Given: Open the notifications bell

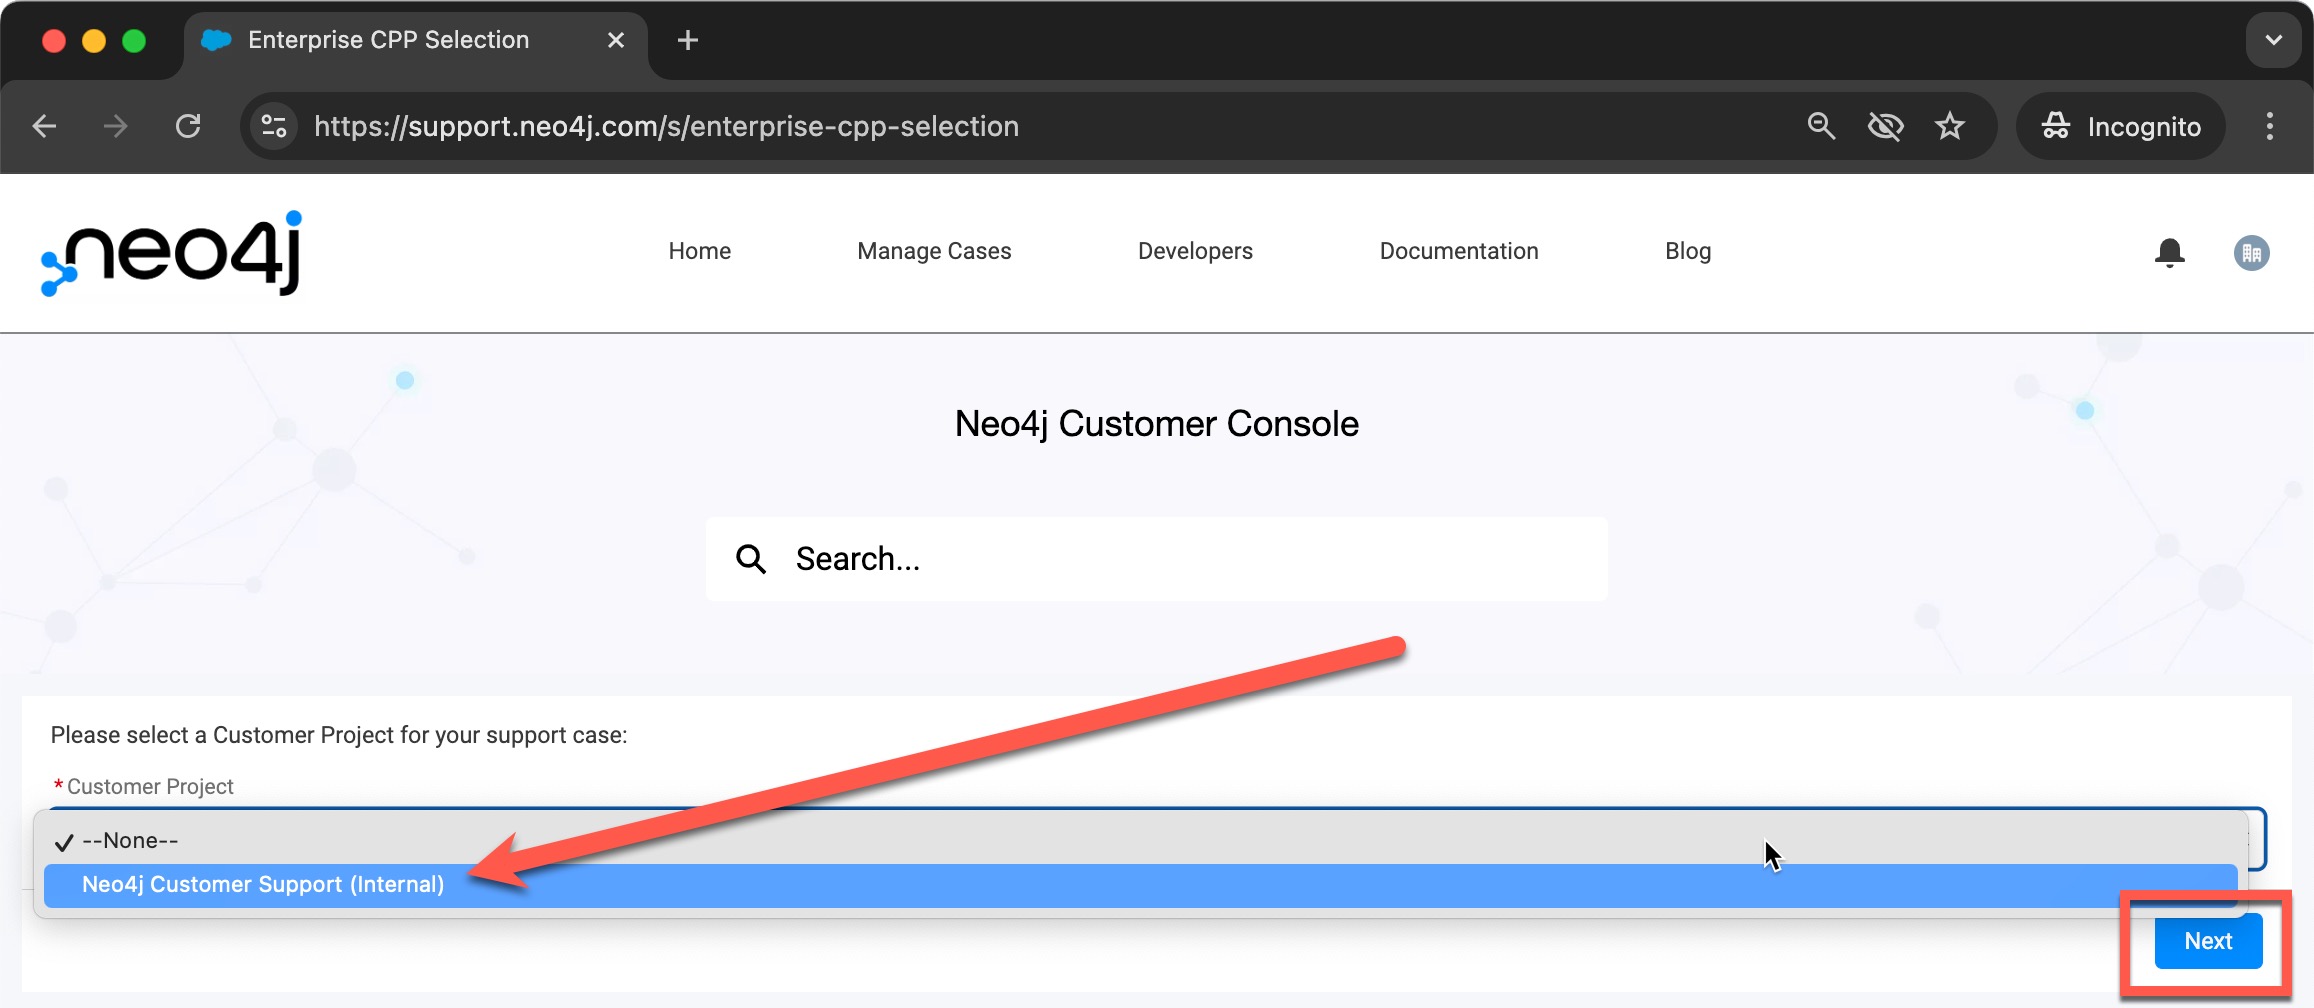Looking at the screenshot, I should [x=2169, y=253].
